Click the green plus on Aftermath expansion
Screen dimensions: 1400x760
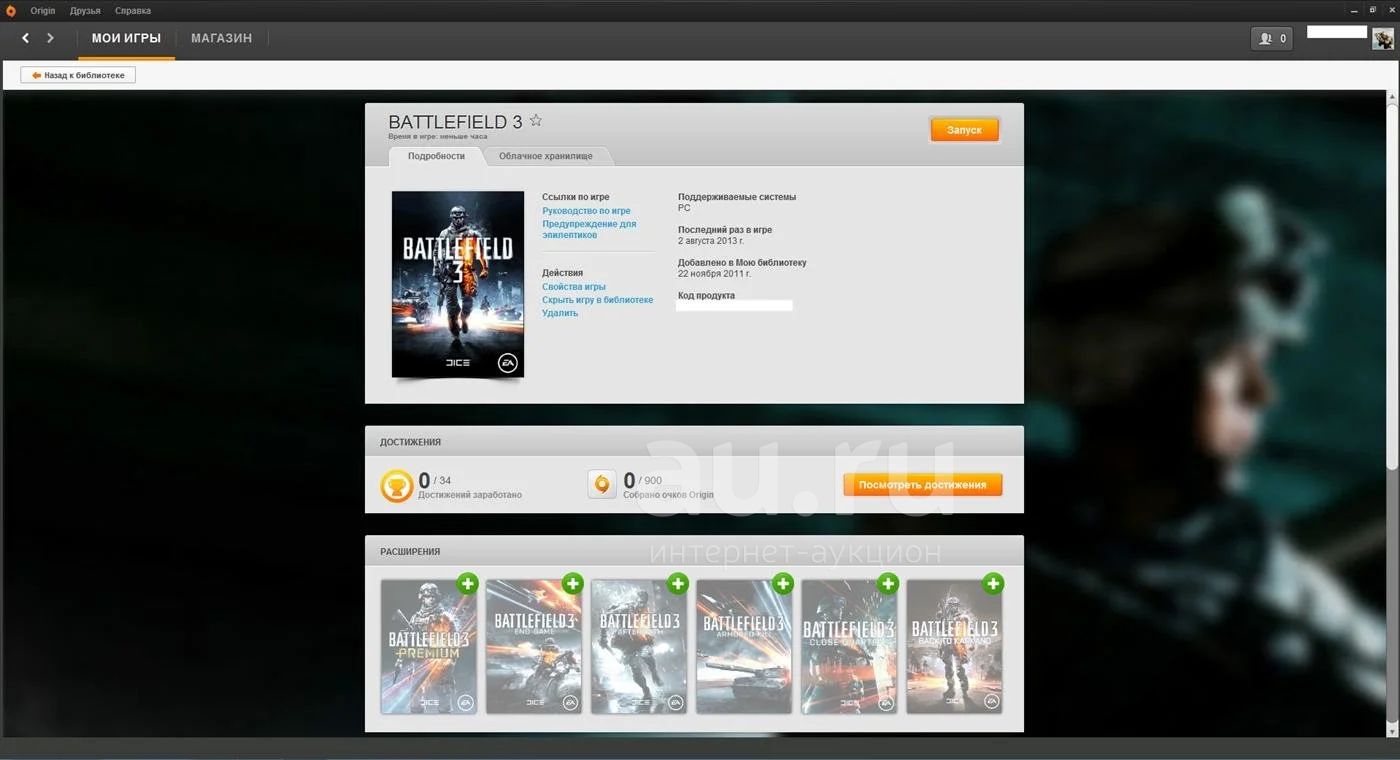pyautogui.click(x=677, y=583)
